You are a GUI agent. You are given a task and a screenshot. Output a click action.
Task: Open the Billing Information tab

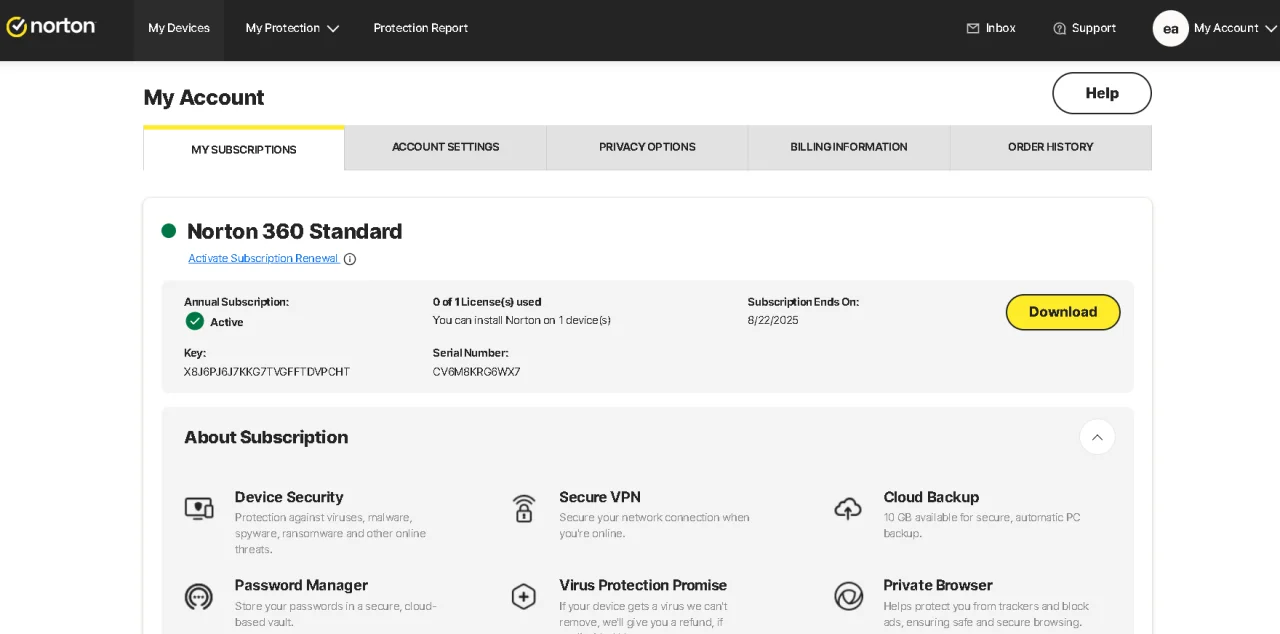[x=849, y=147]
